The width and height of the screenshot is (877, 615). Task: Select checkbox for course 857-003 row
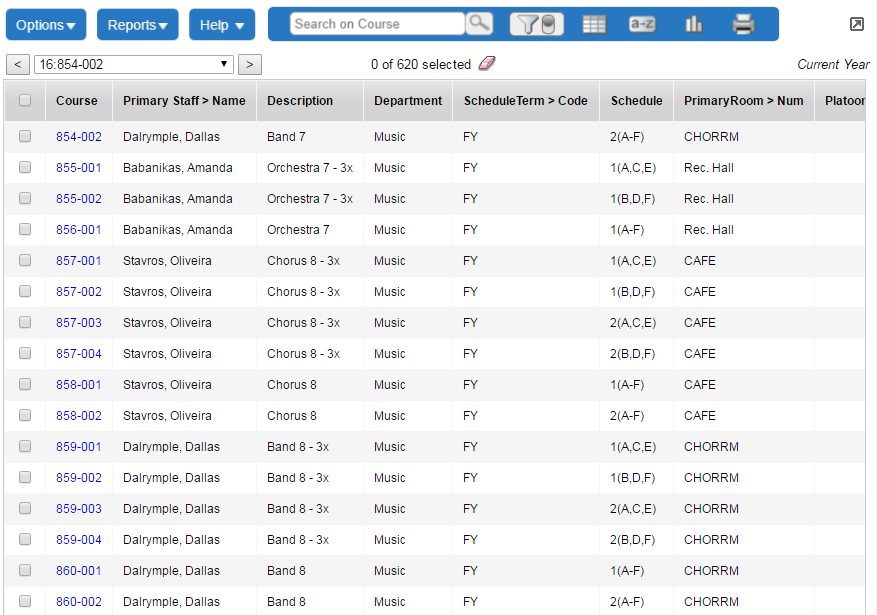click(x=25, y=322)
